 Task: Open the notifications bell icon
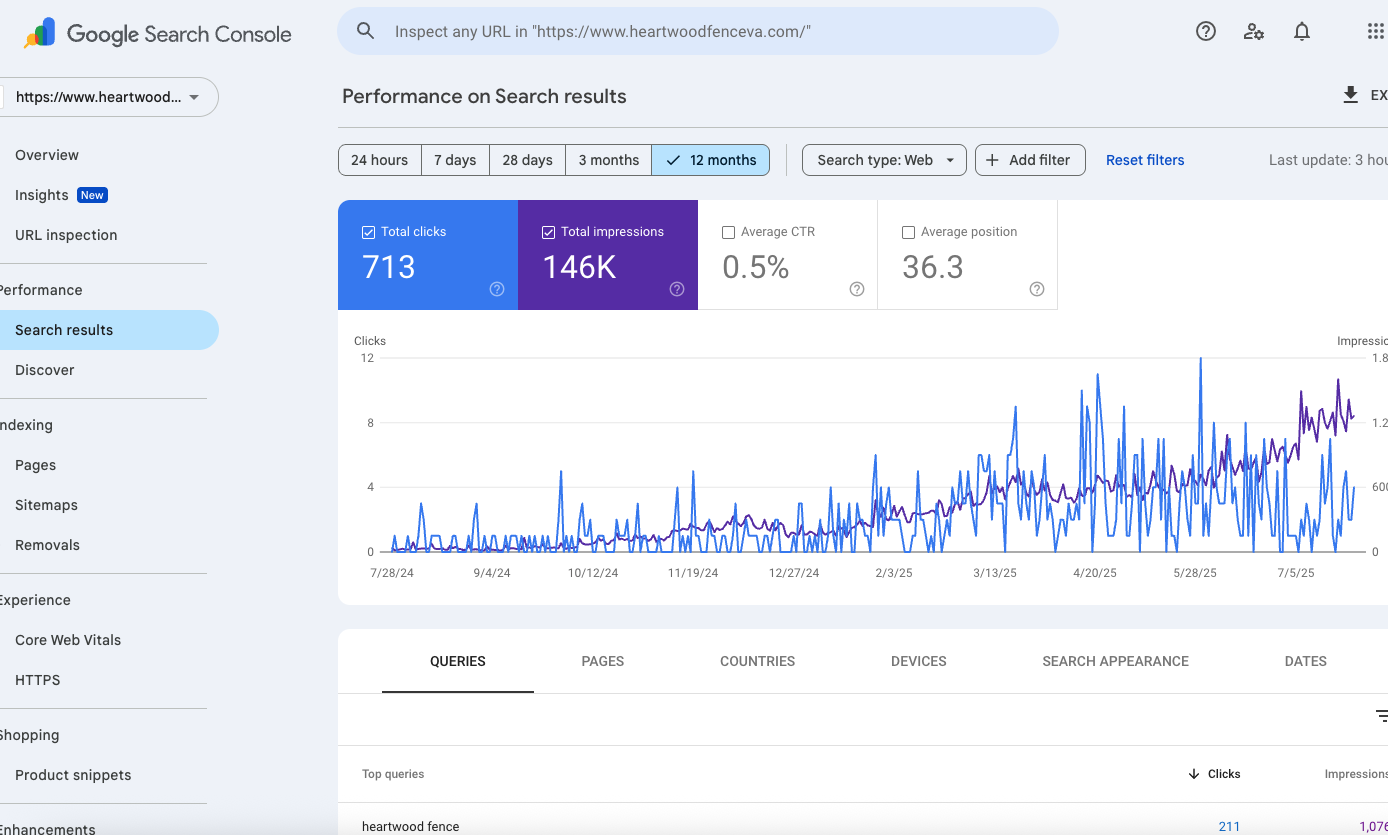(x=1302, y=31)
